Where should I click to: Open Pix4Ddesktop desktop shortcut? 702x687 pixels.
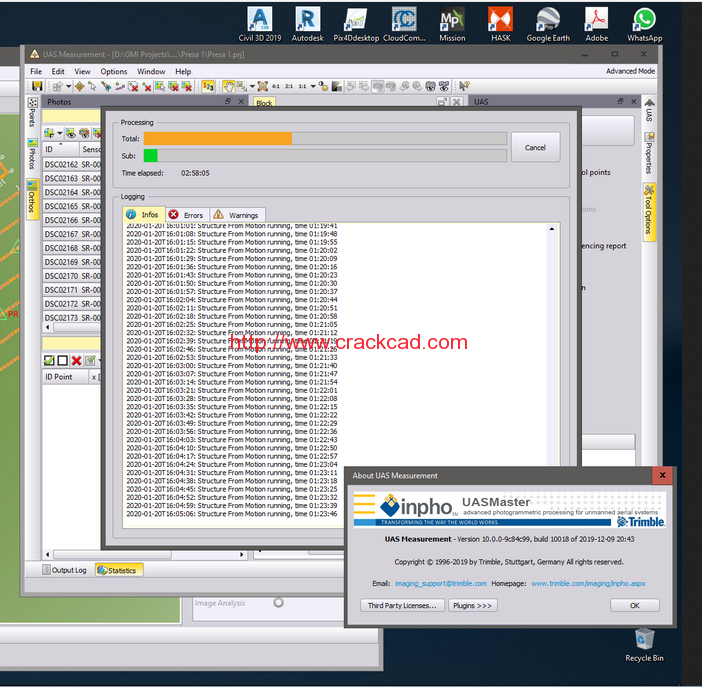(x=356, y=25)
